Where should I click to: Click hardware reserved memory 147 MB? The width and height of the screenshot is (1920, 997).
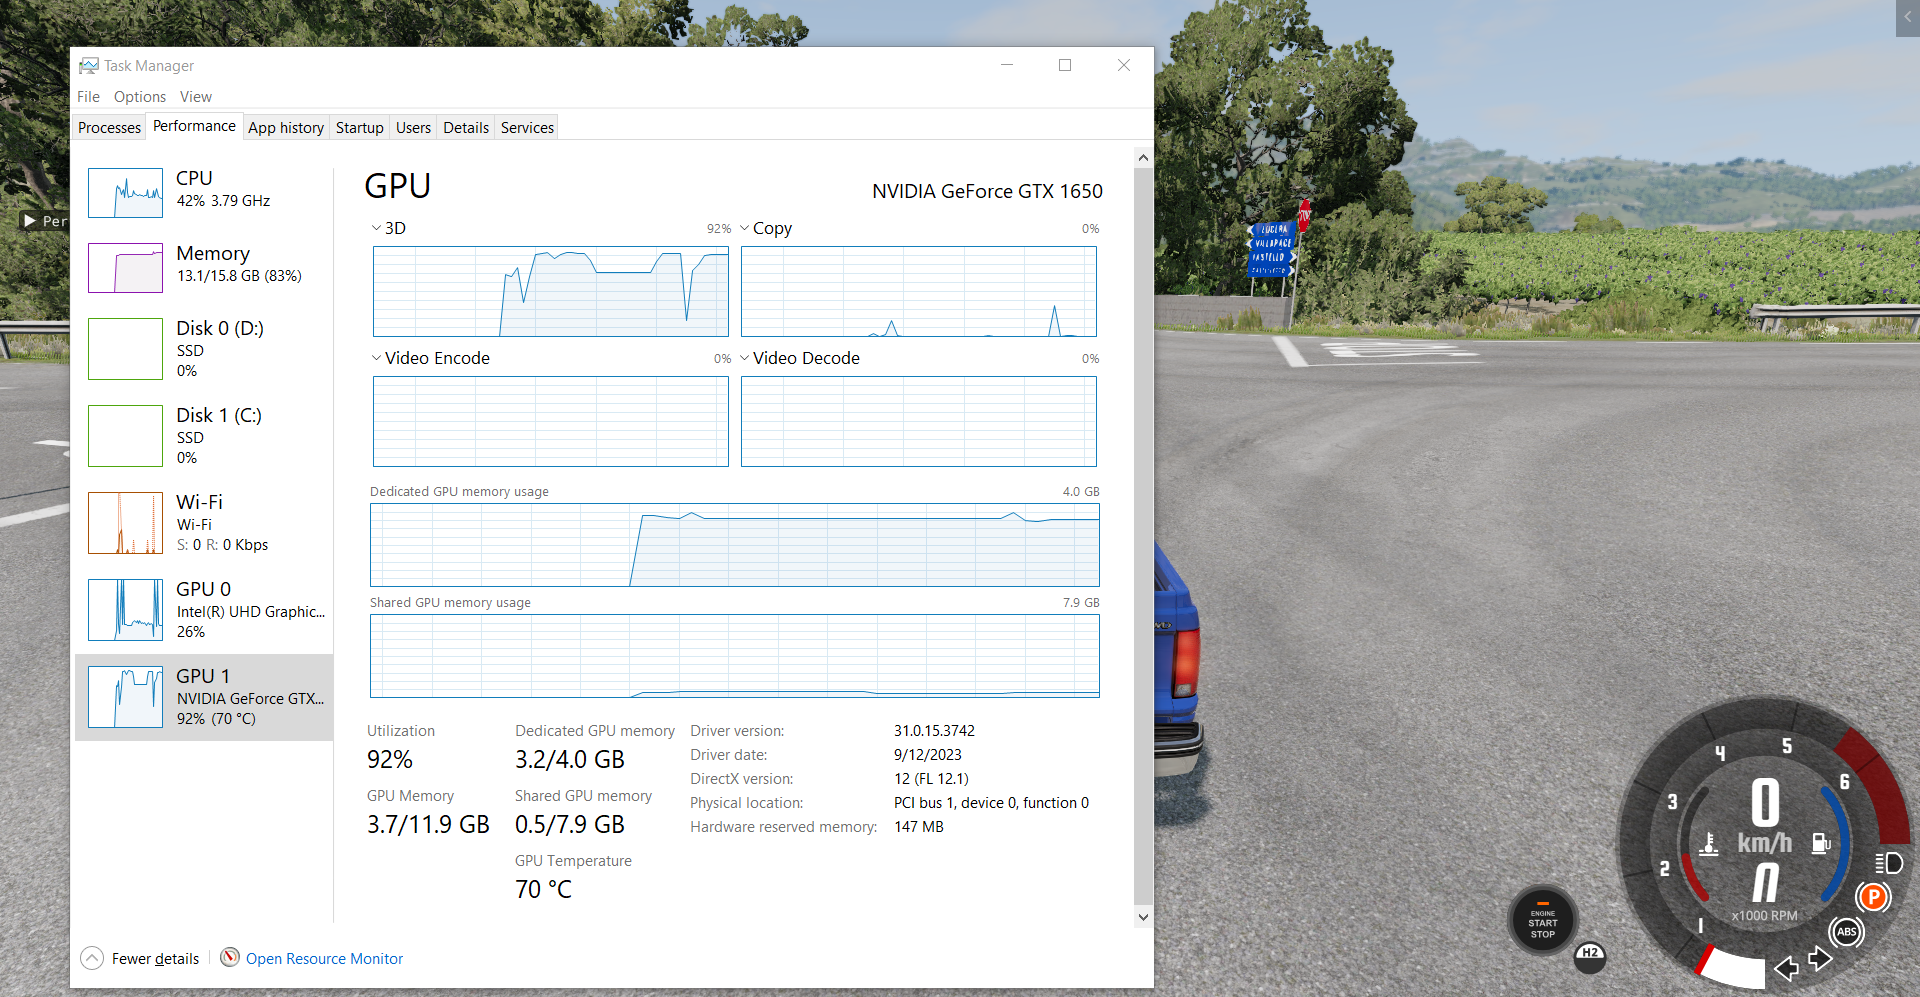pos(919,827)
